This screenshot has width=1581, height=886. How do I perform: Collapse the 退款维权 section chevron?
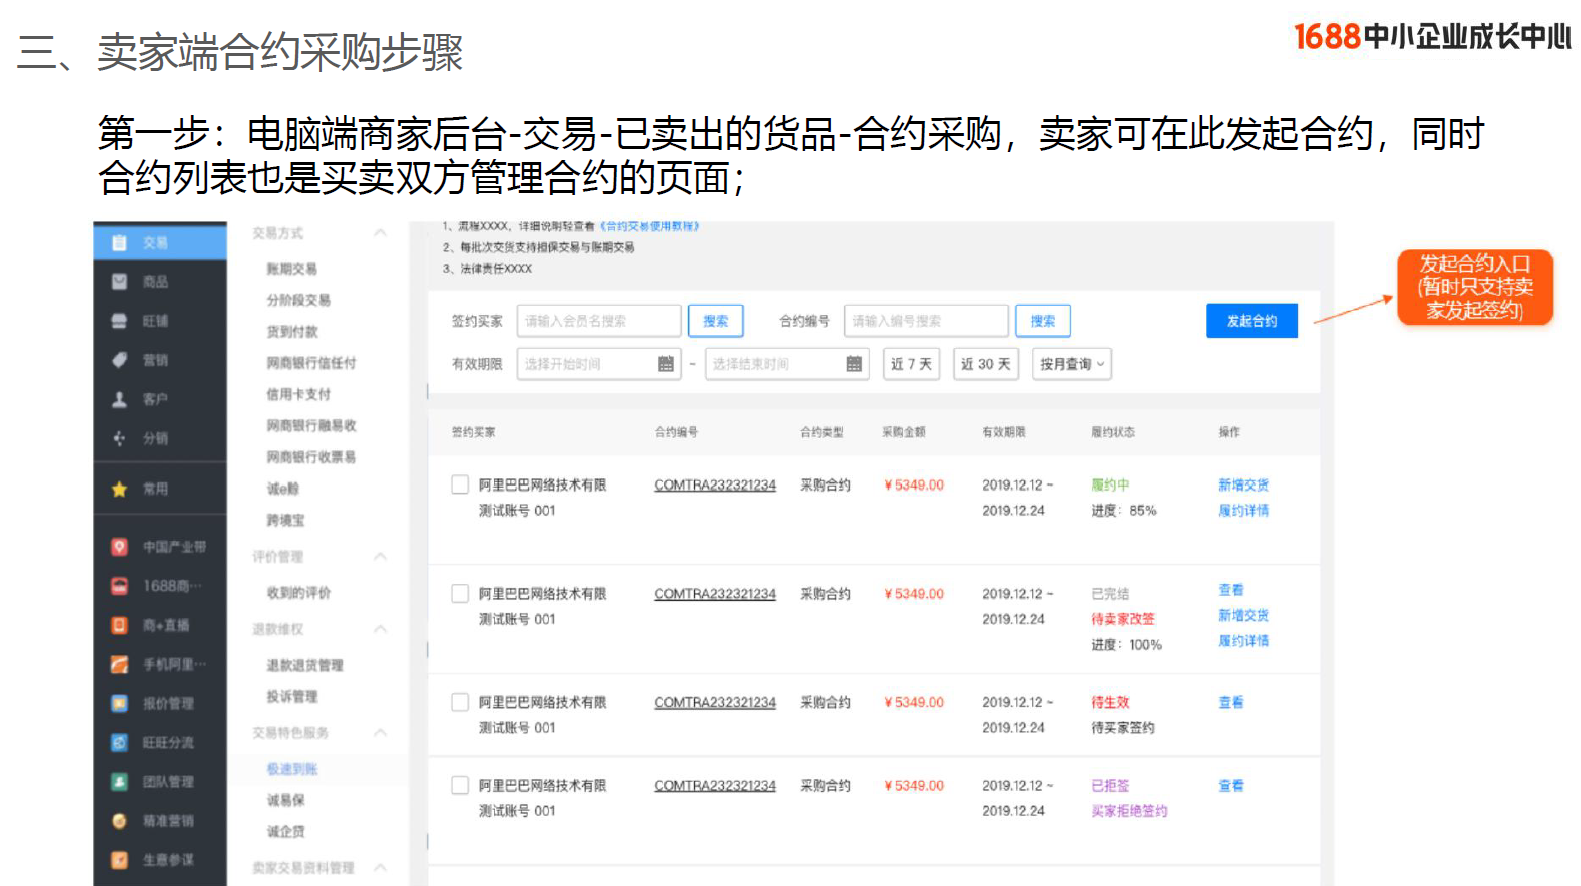tap(381, 629)
